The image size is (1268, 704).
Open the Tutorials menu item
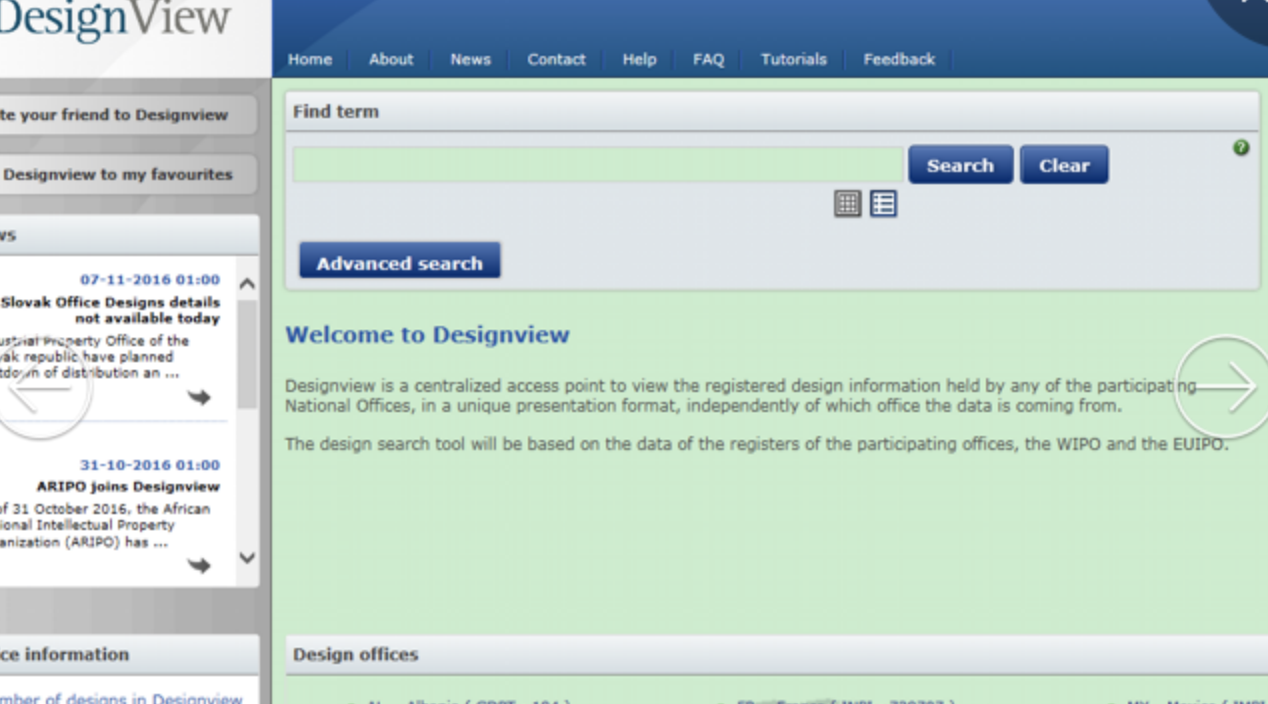(793, 59)
